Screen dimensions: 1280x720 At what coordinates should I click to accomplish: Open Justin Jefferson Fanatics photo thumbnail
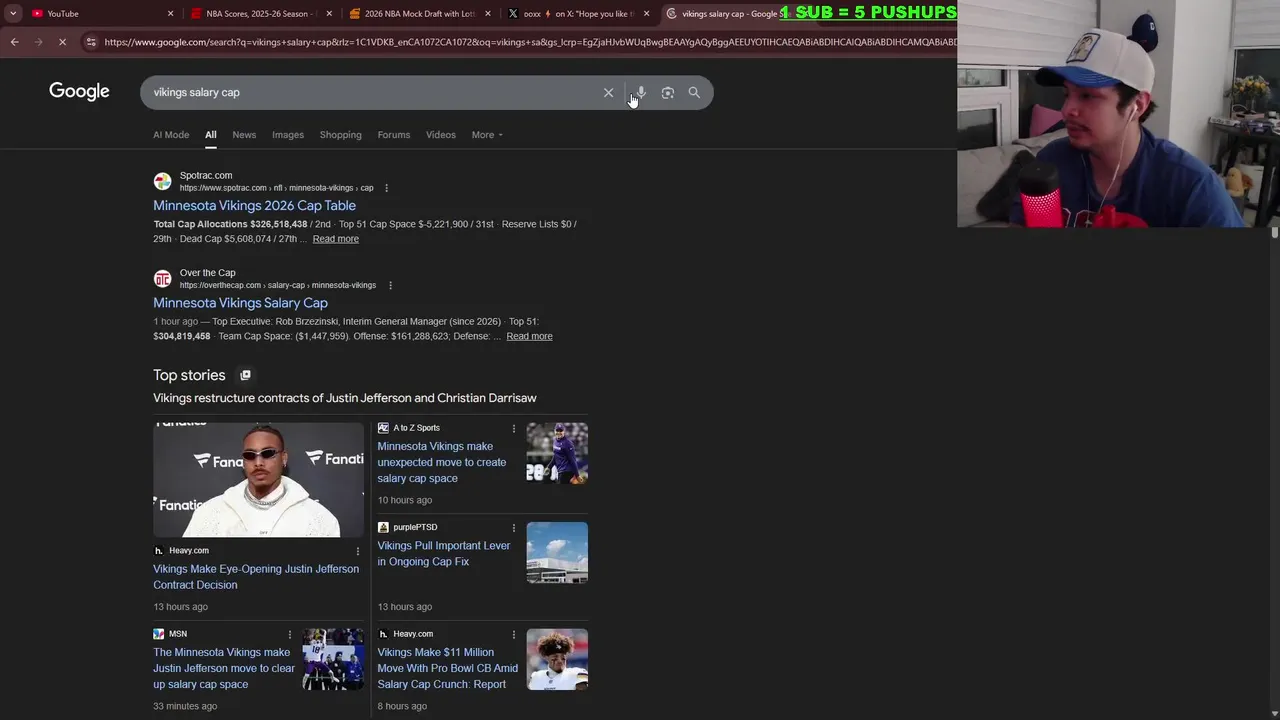pyautogui.click(x=258, y=480)
